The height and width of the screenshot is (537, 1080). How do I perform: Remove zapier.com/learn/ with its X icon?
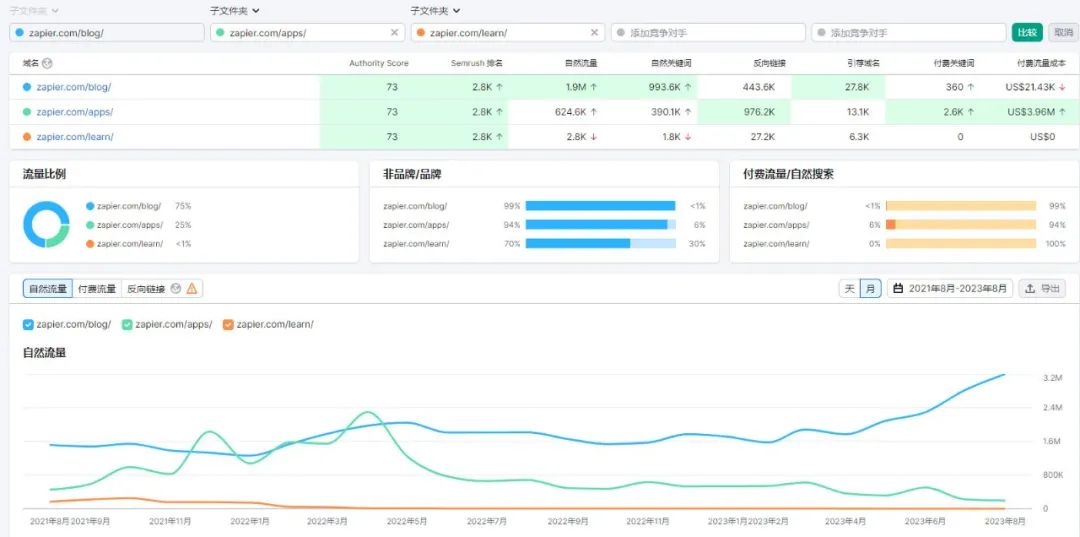[594, 32]
